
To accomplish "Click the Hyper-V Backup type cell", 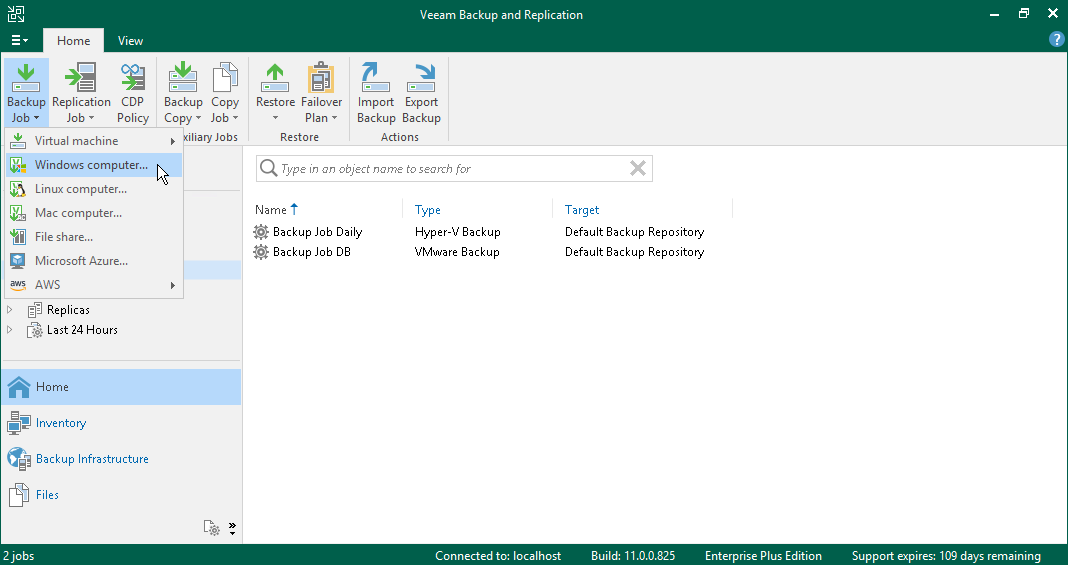I will click(x=458, y=231).
